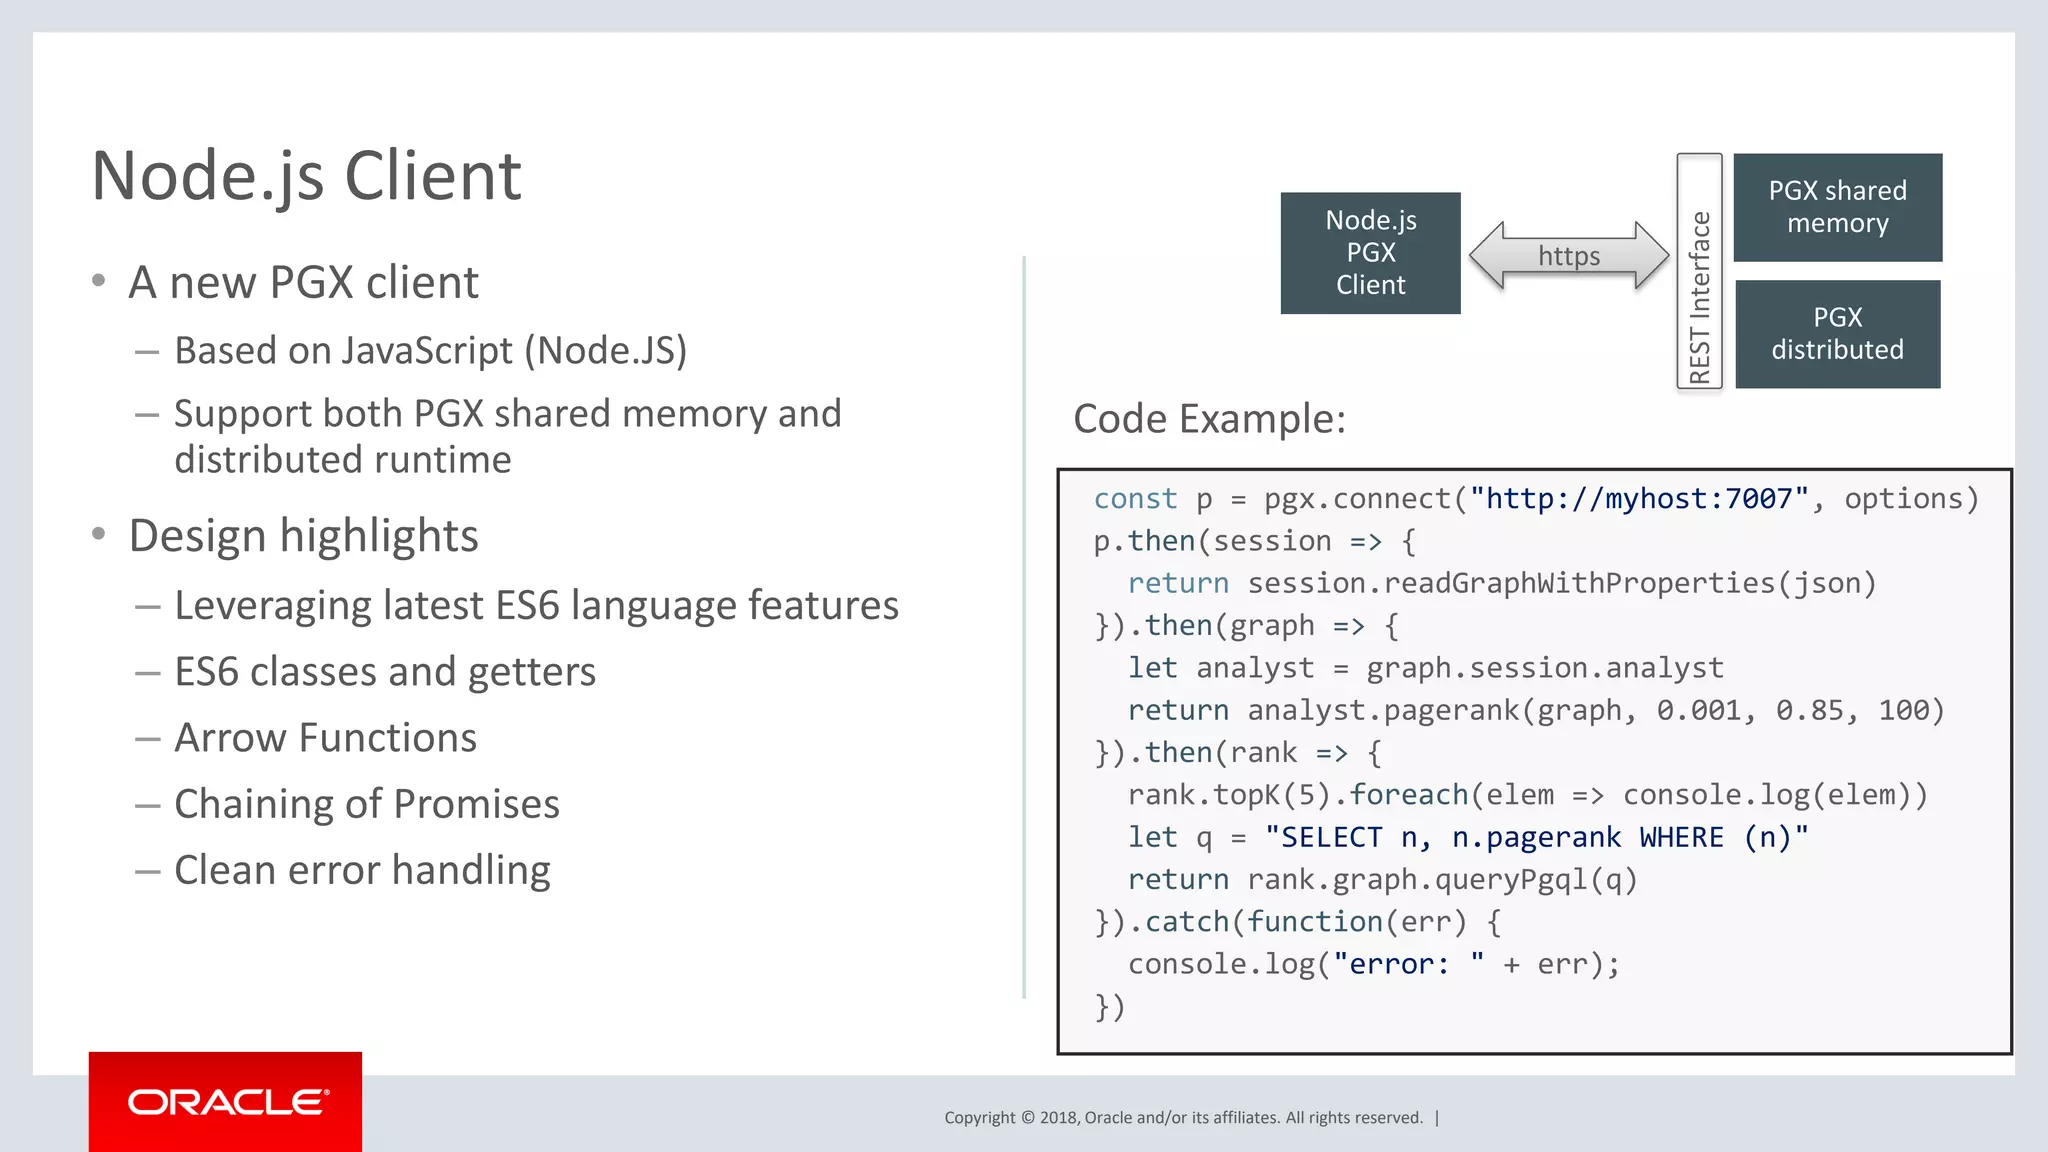
Task: Click the Oracle copyright notice text
Action: (x=1183, y=1118)
